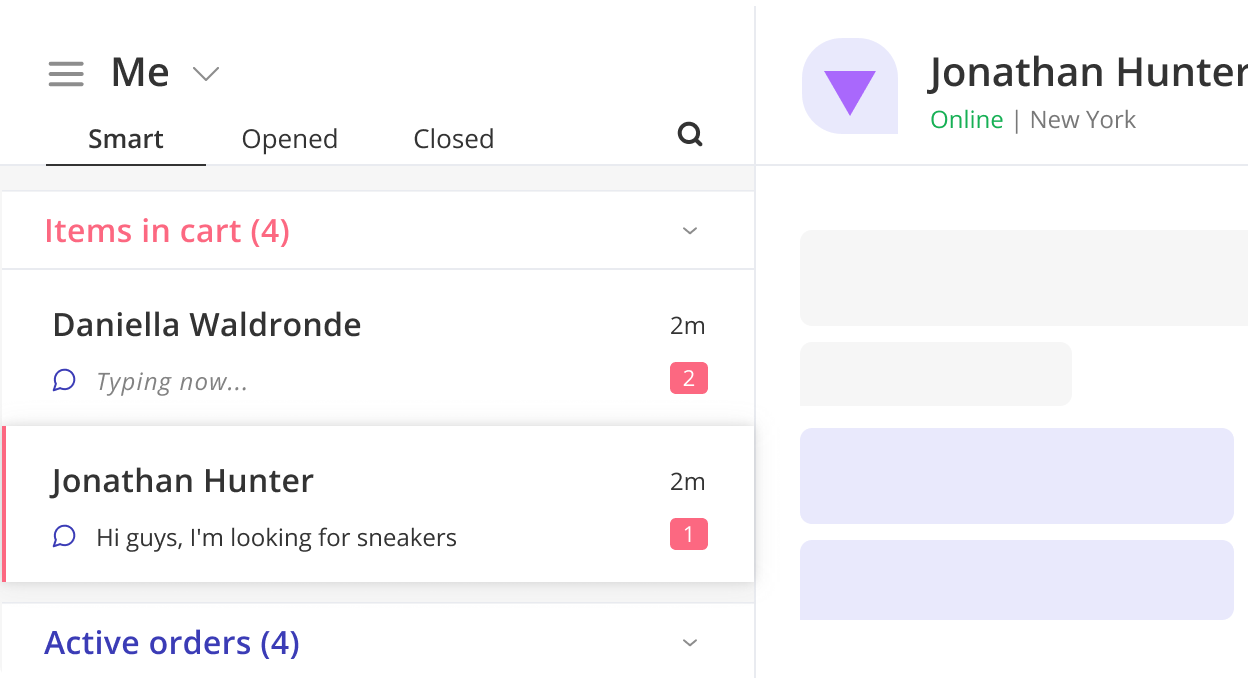The width and height of the screenshot is (1248, 678).
Task: Open Daniella Waldronde's conversation
Action: coord(378,348)
